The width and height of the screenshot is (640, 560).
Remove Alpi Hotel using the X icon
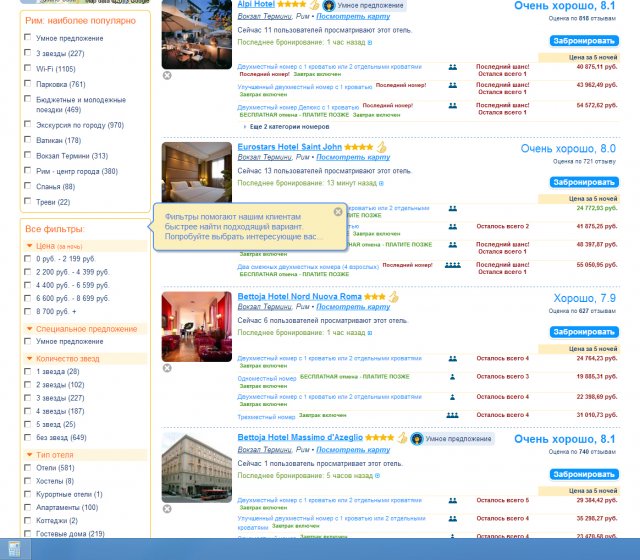coord(167,75)
